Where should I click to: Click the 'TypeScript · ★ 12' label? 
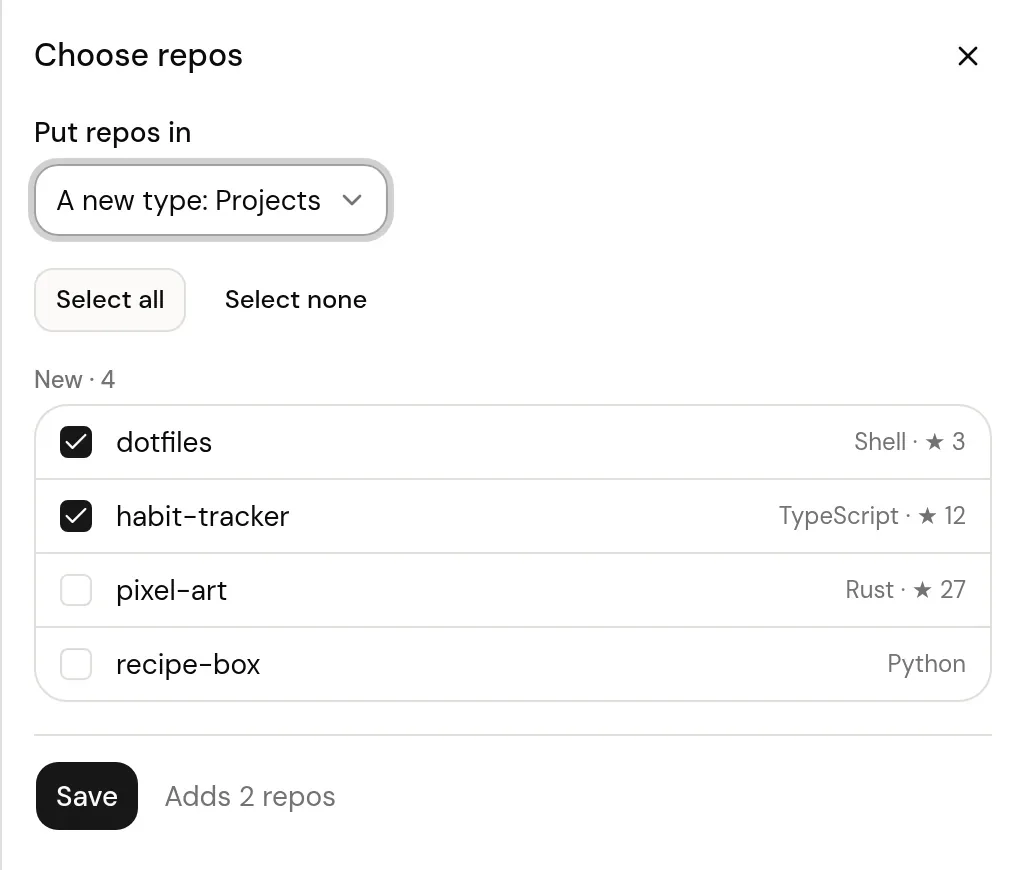click(x=872, y=516)
